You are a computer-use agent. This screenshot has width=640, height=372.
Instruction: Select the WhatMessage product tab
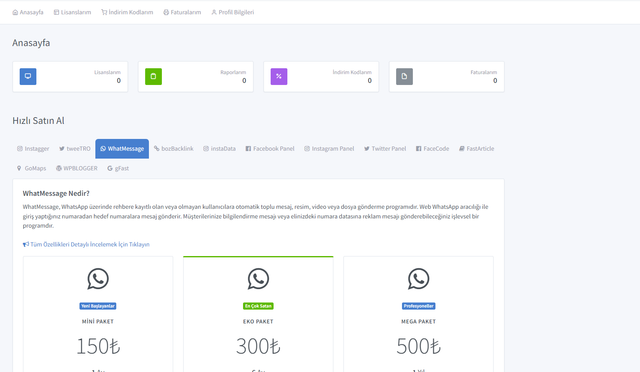point(122,149)
